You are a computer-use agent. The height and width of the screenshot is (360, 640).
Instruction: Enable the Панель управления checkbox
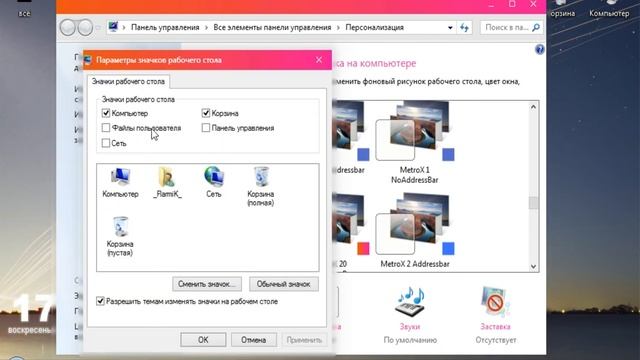click(x=206, y=128)
